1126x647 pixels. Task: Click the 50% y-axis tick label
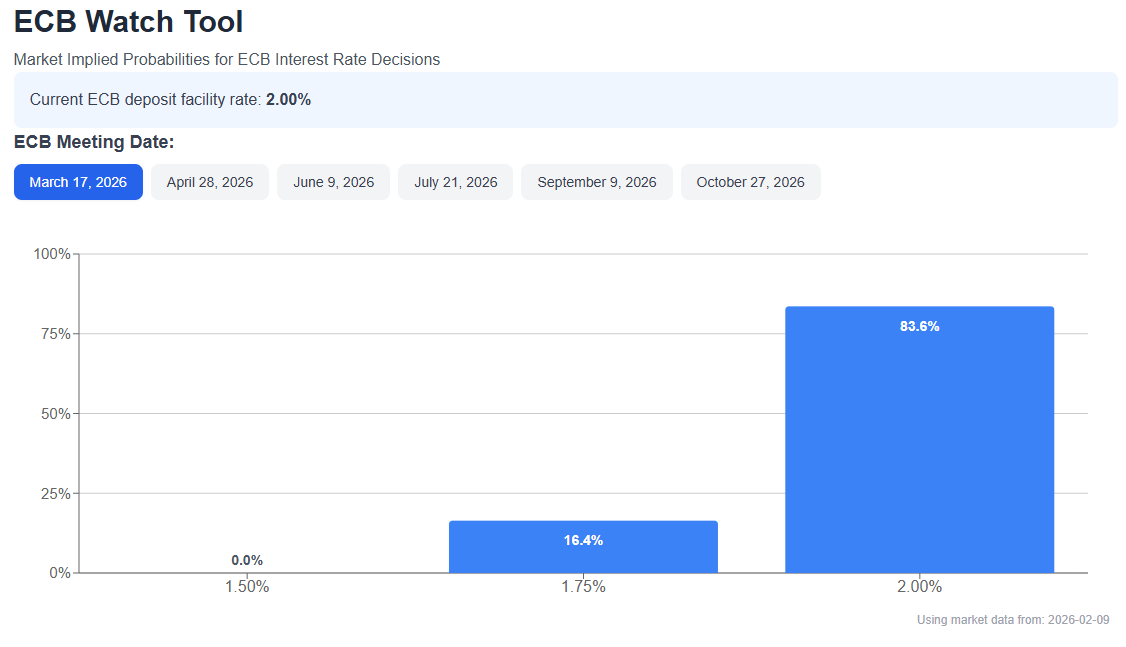pyautogui.click(x=55, y=414)
